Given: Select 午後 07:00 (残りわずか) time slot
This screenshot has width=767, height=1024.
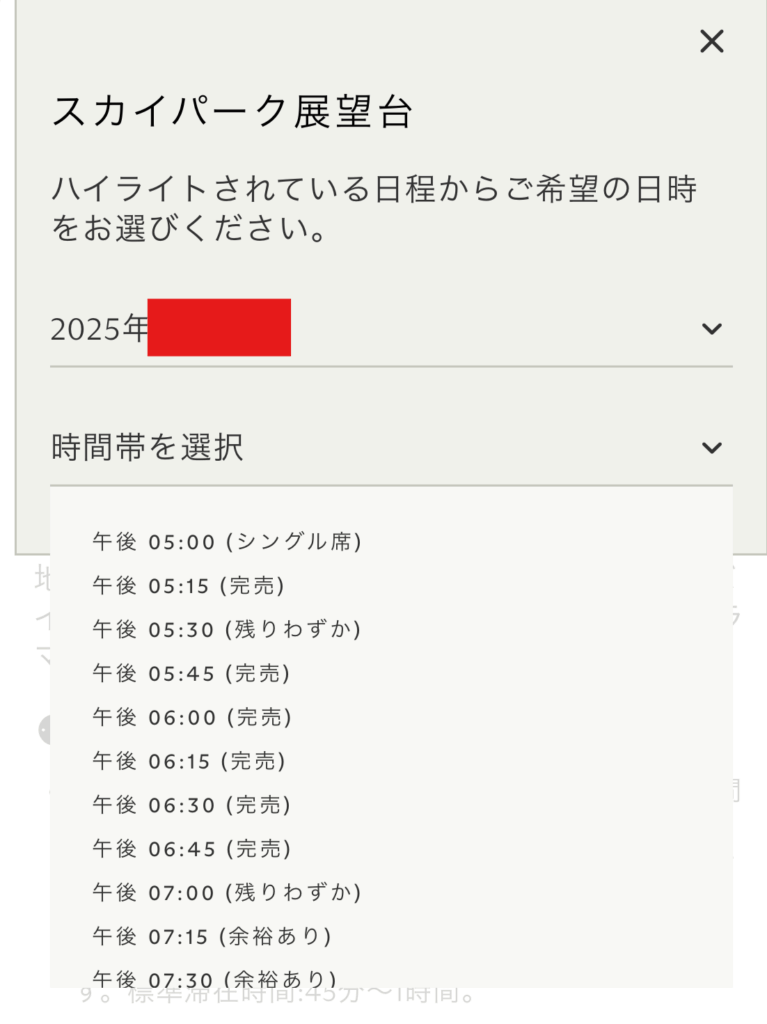Looking at the screenshot, I should pyautogui.click(x=227, y=892).
